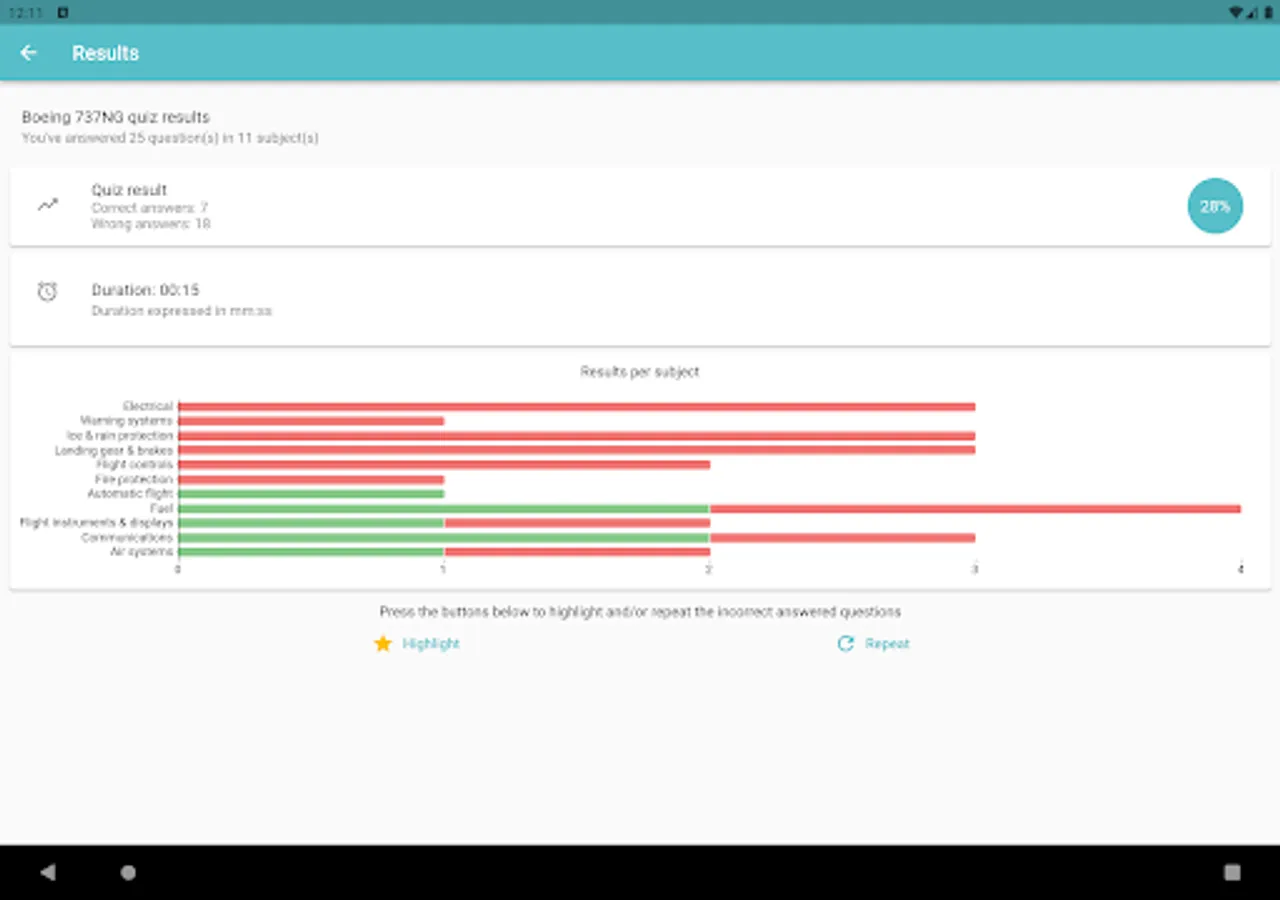Click the "Fire protection" chart label
This screenshot has height=900, width=1280.
(134, 479)
